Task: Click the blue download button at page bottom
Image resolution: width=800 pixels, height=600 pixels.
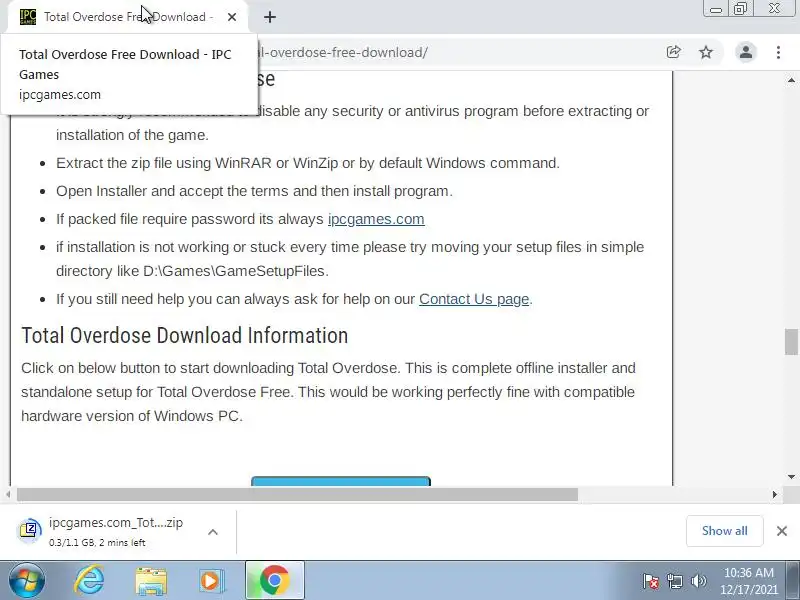Action: 341,481
